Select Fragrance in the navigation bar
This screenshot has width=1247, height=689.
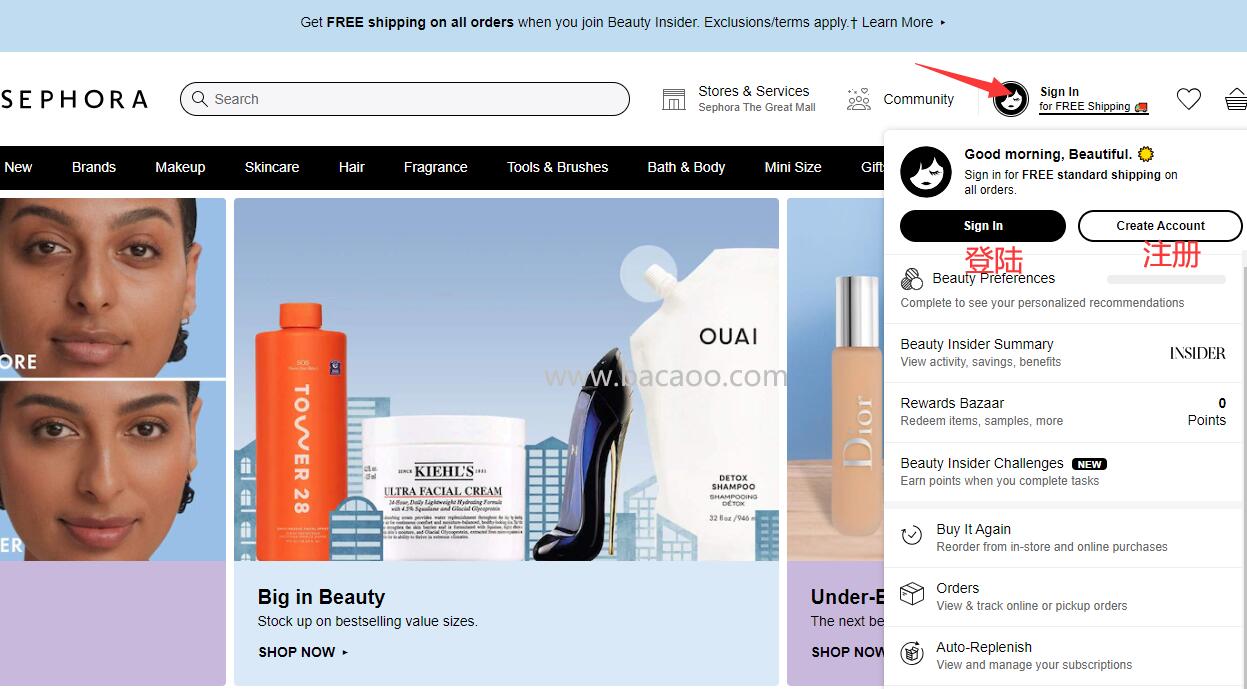[x=435, y=167]
